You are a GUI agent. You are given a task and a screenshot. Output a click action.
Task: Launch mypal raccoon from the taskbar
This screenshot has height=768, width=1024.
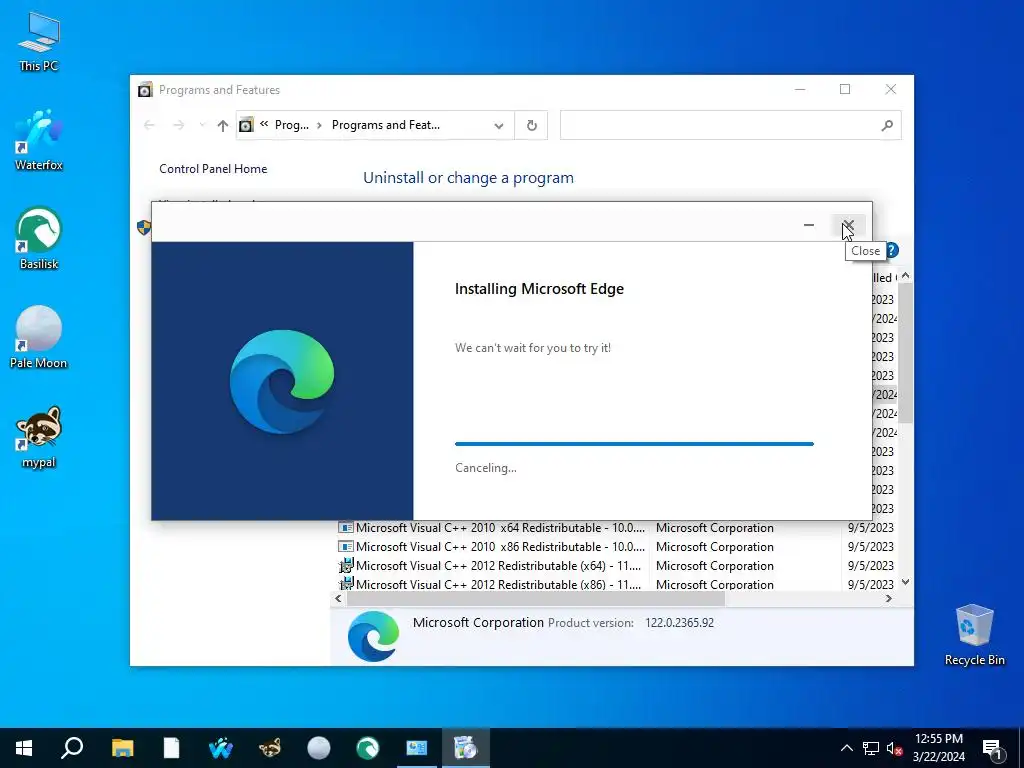[270, 748]
